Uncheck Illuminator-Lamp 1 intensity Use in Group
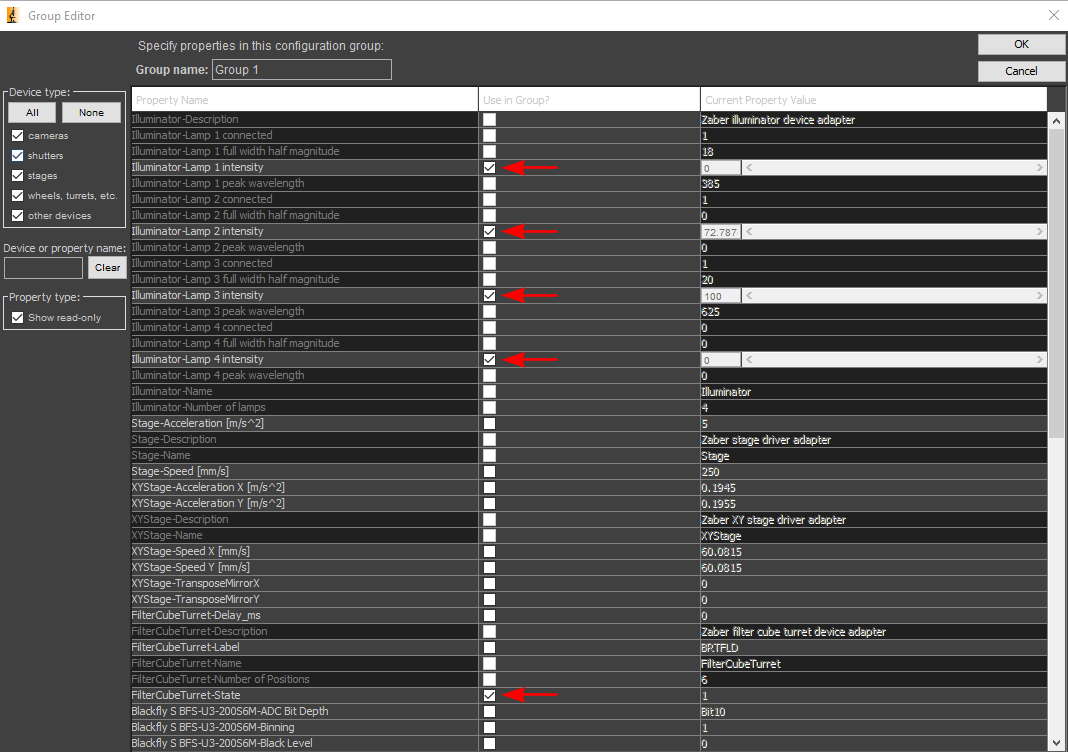This screenshot has width=1068, height=752. [x=489, y=168]
